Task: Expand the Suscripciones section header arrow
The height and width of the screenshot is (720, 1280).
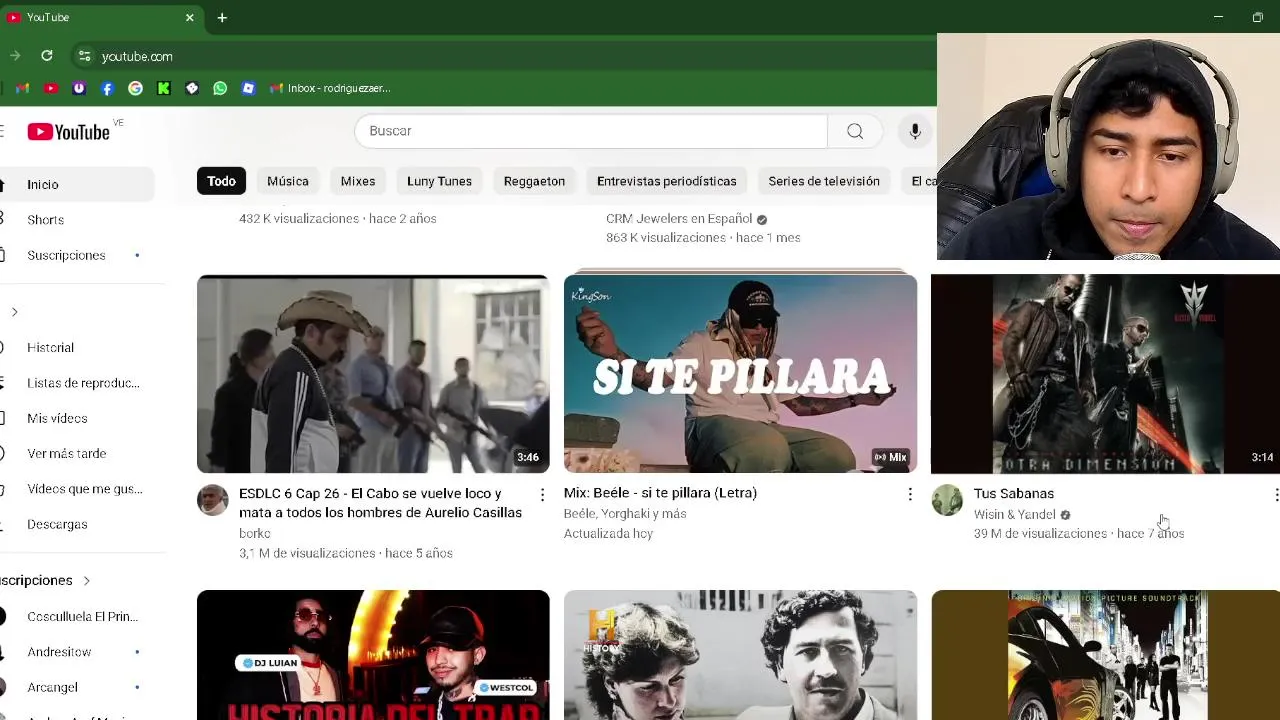Action: (x=86, y=580)
